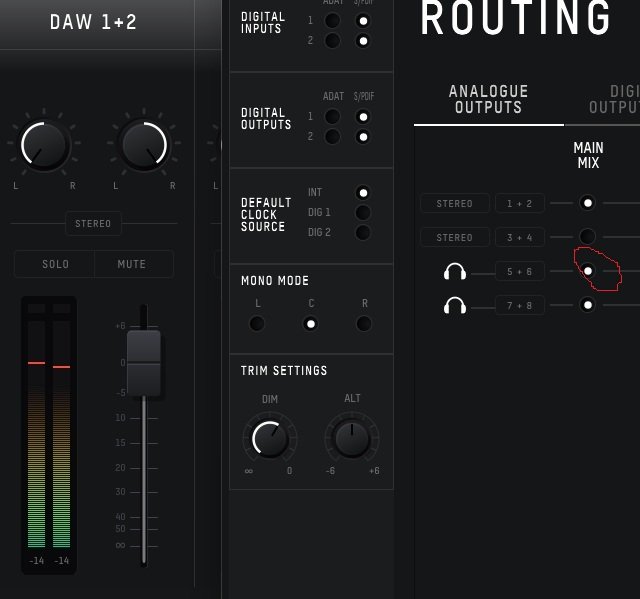The height and width of the screenshot is (599, 640).
Task: Toggle Main Mix routing for 5 + 6
Action: [588, 271]
